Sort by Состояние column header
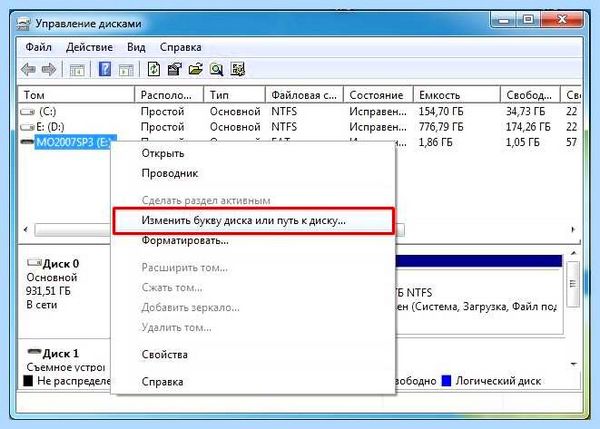This screenshot has height=429, width=600. point(378,95)
